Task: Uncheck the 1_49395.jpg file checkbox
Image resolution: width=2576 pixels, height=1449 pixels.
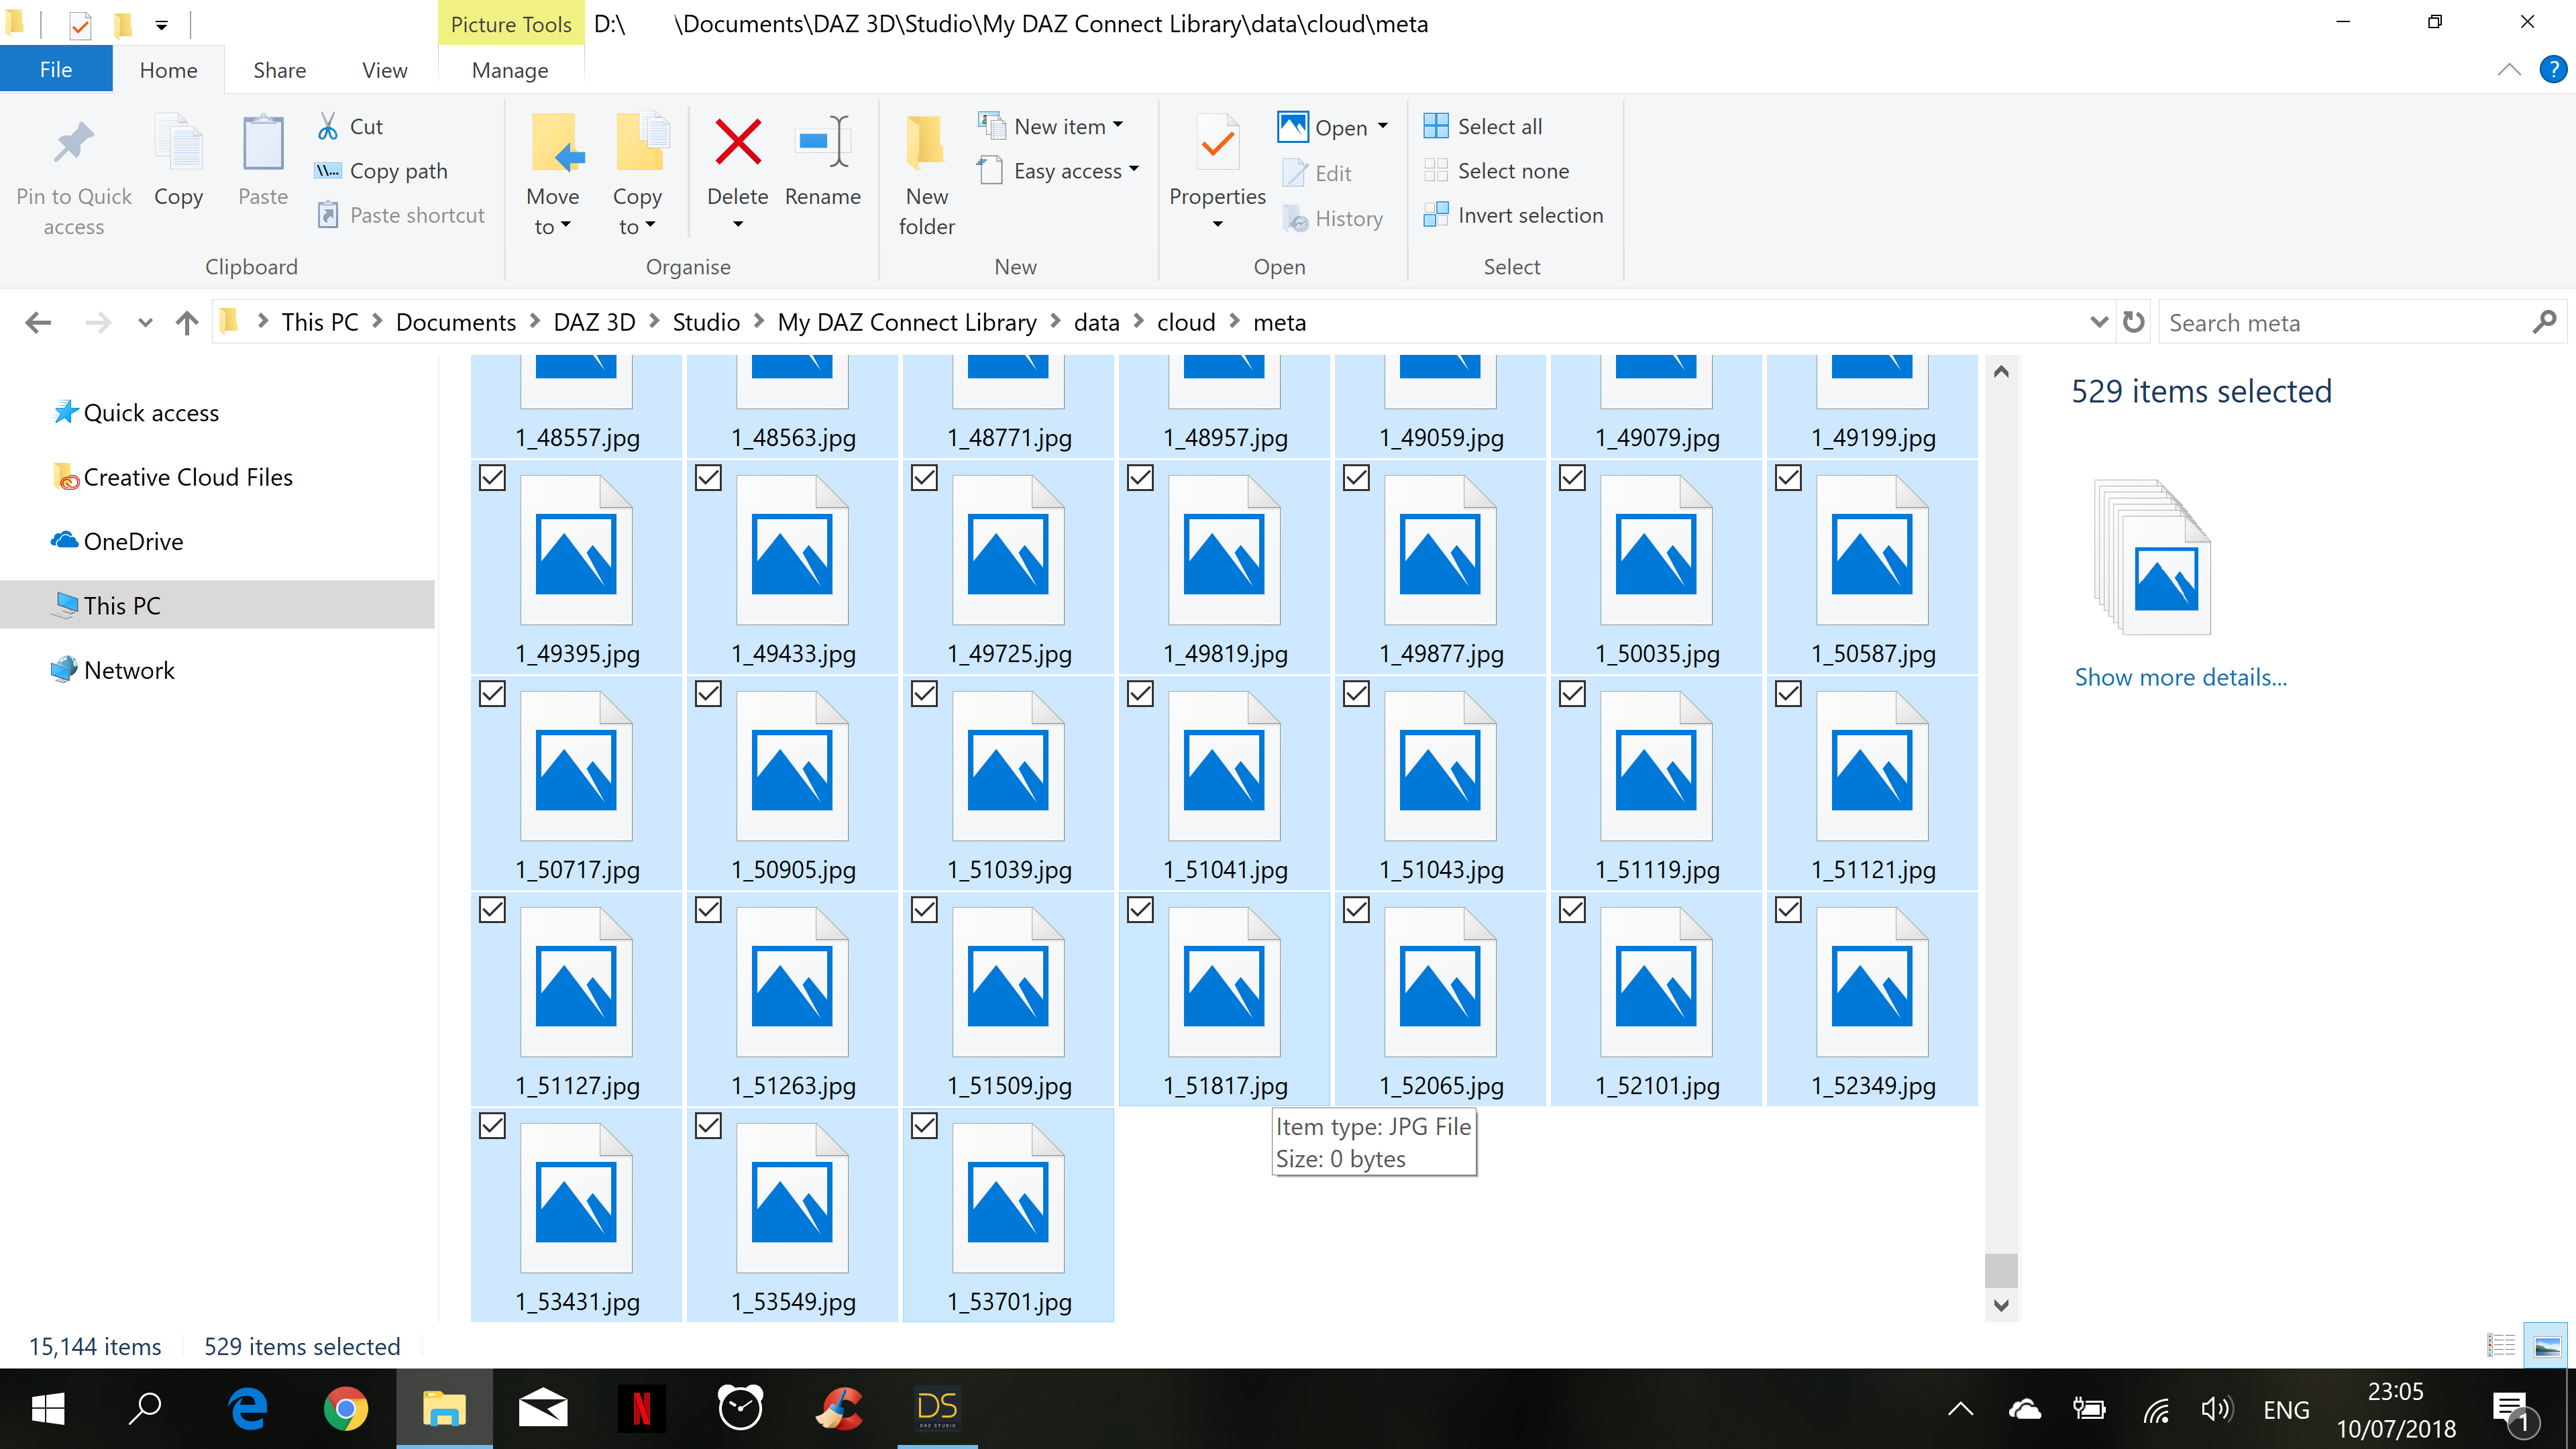Action: pos(493,478)
